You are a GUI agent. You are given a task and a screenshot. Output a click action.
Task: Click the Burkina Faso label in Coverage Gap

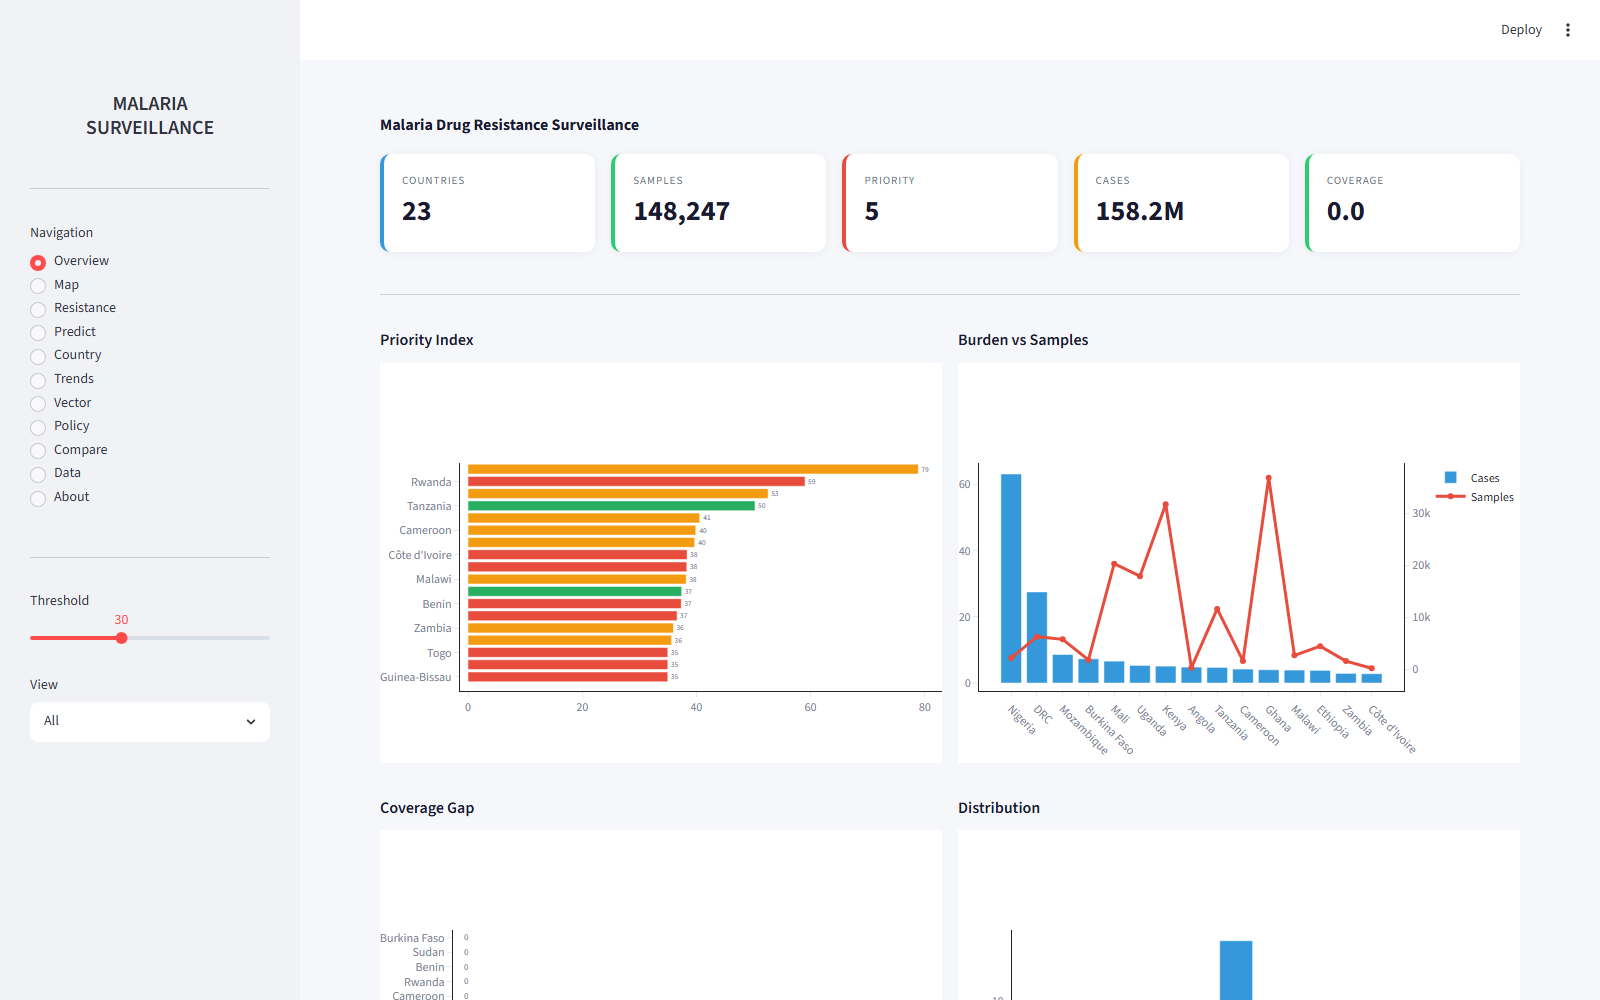(412, 938)
